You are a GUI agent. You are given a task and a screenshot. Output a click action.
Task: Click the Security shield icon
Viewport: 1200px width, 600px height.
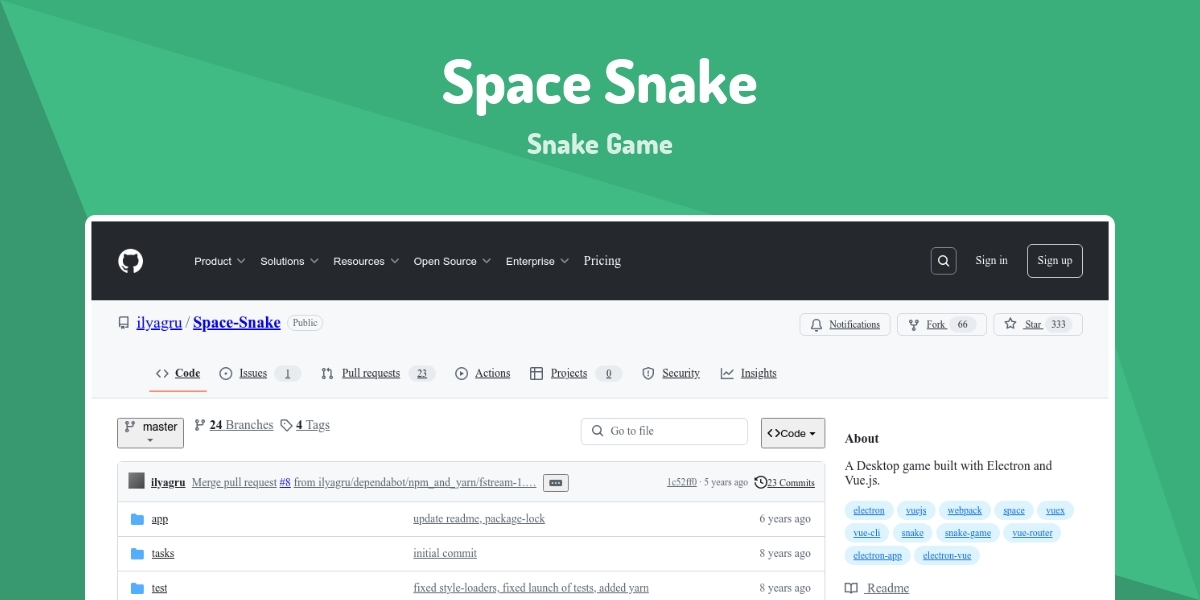pyautogui.click(x=649, y=373)
